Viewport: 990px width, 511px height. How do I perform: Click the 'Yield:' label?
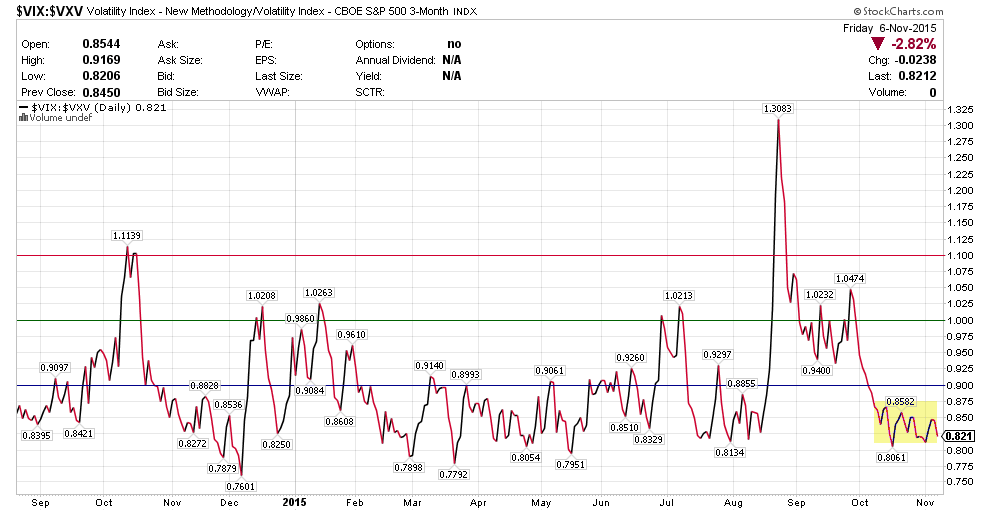pos(369,76)
